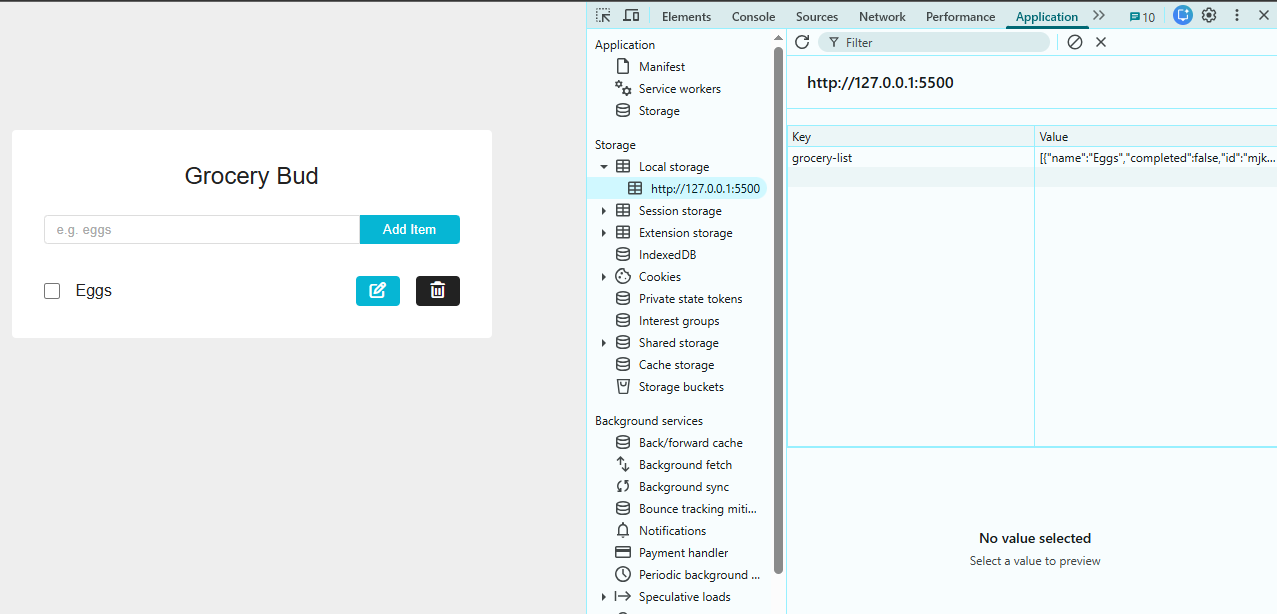1277x614 pixels.
Task: Click the sidebar vertical scrollbar
Action: 779,310
